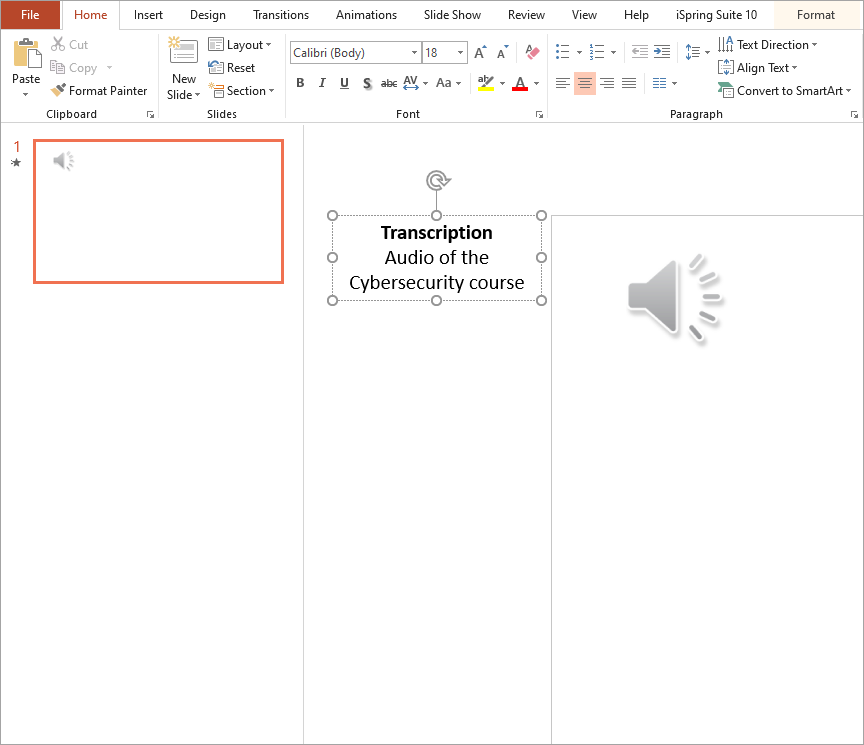864x745 pixels.
Task: Toggle underline formatting
Action: [343, 83]
